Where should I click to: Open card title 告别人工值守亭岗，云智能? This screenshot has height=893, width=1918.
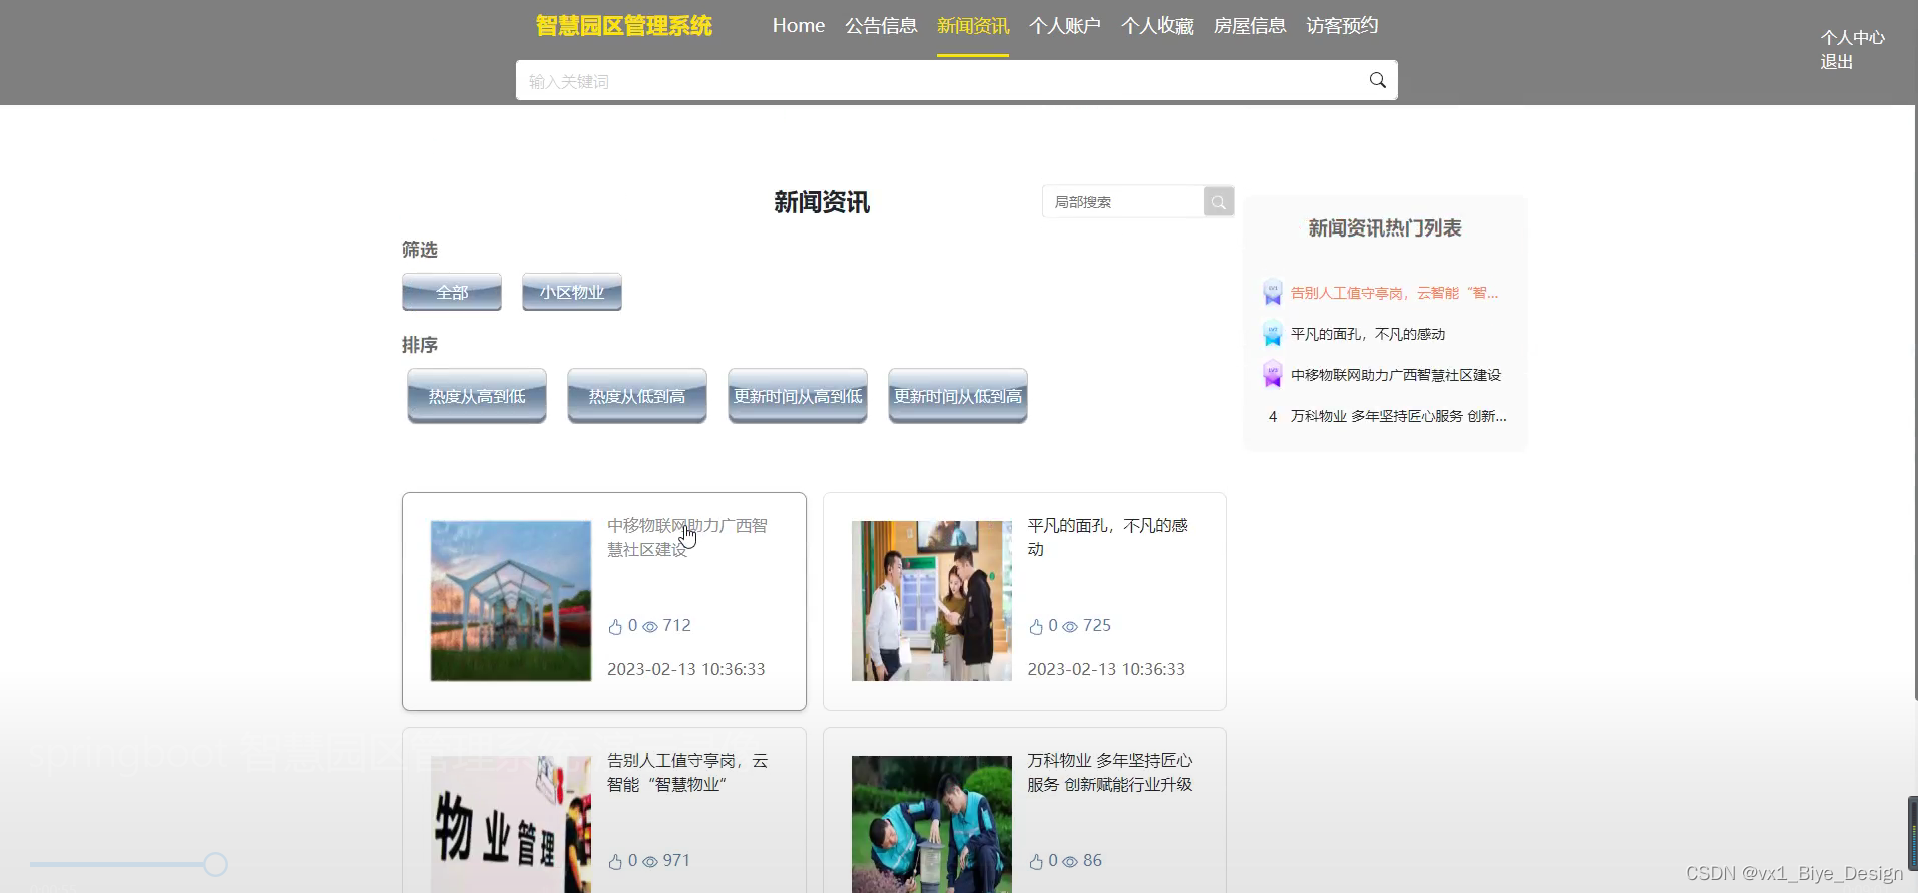(x=687, y=772)
